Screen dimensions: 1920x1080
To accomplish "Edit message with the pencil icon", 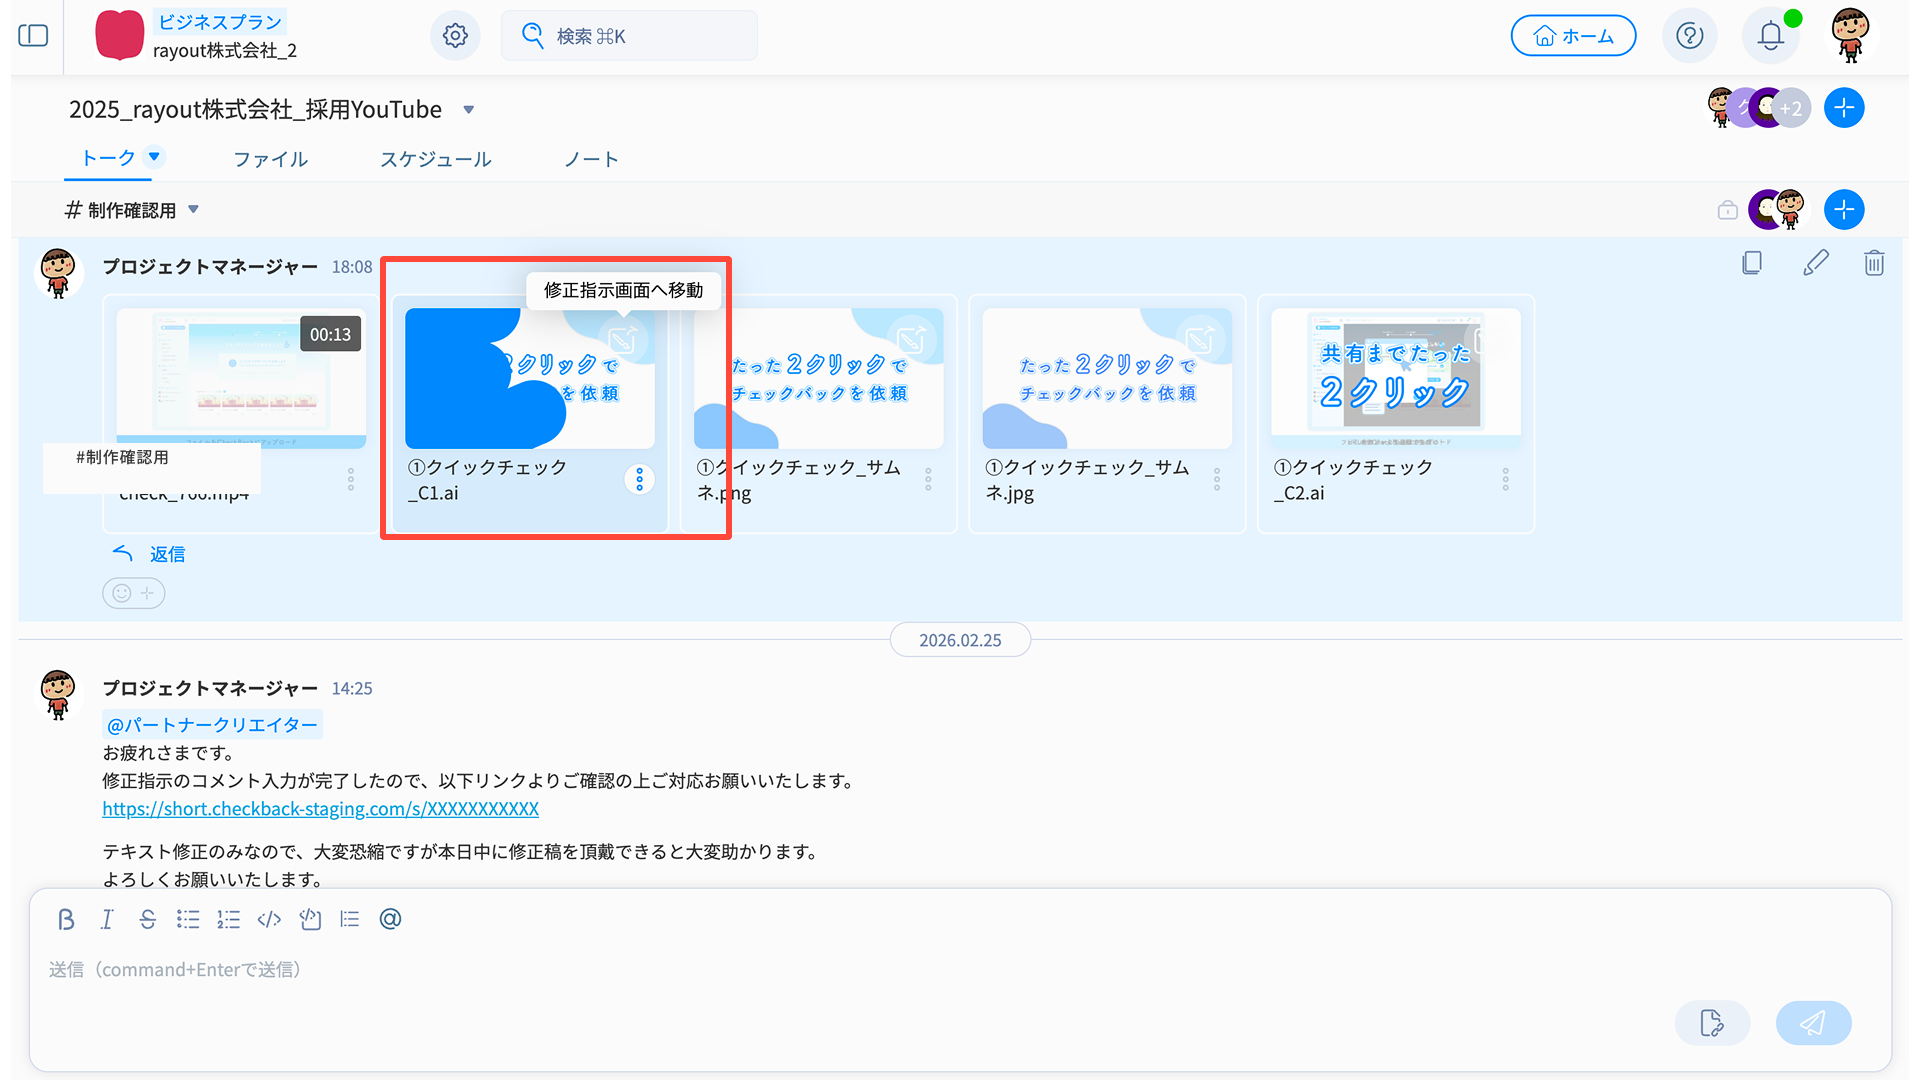I will (x=1815, y=263).
